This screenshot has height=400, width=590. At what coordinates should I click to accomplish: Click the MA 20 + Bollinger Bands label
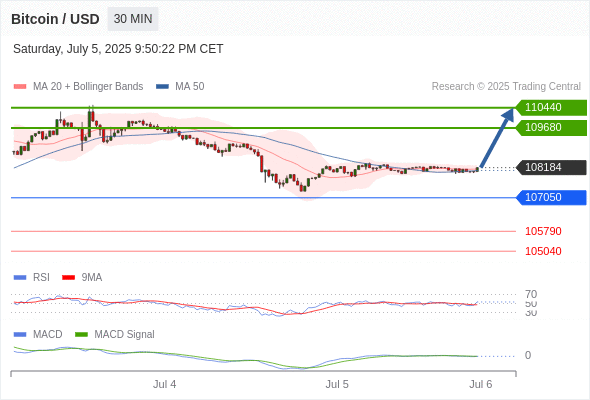point(88,87)
